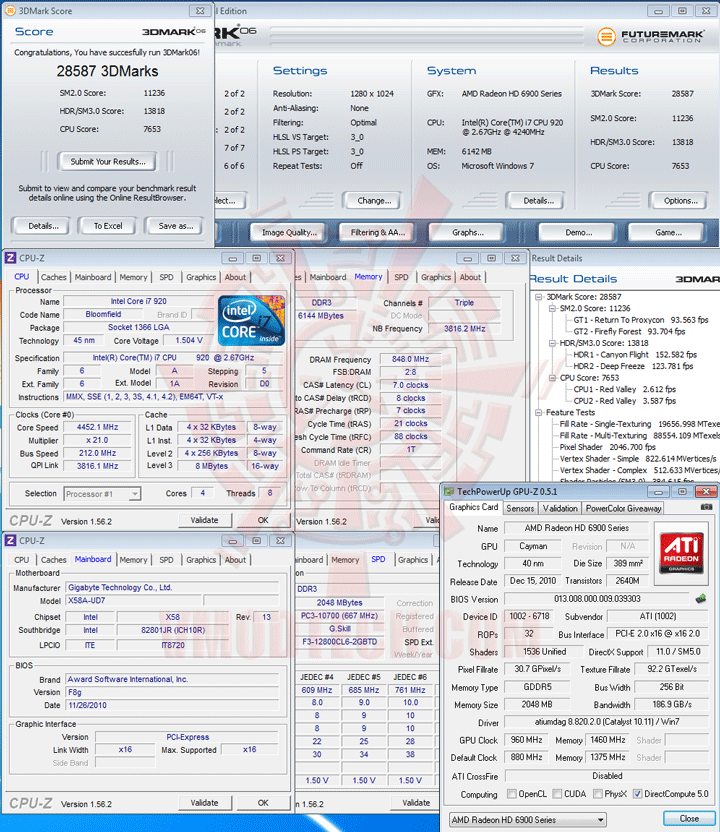Screen dimensions: 720x832
Task: Enable the OpenCL checkbox in GPU-Z
Action: coord(511,794)
